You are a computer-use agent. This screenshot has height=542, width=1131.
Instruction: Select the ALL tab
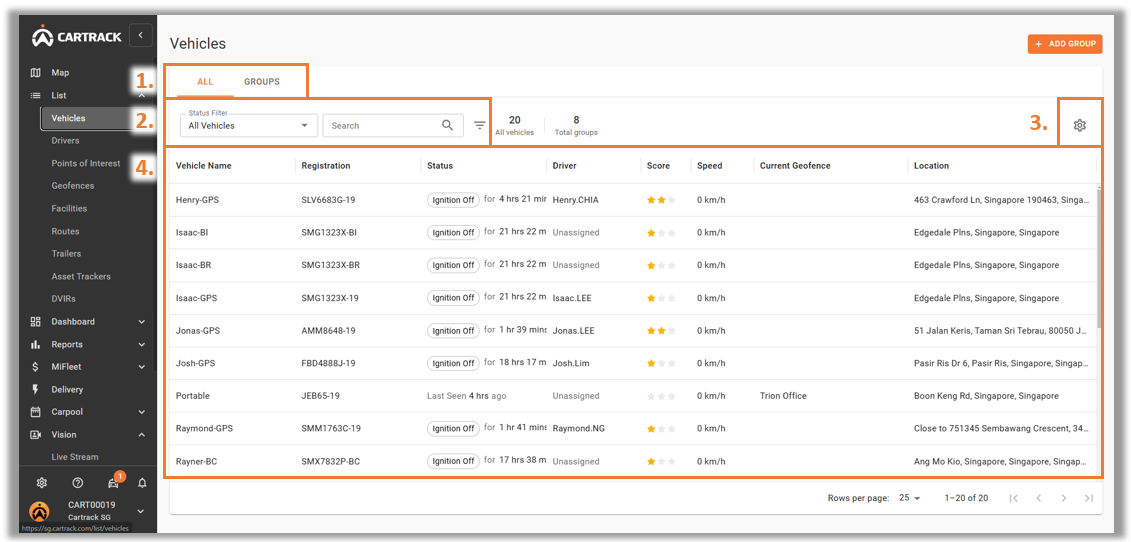pyautogui.click(x=206, y=82)
